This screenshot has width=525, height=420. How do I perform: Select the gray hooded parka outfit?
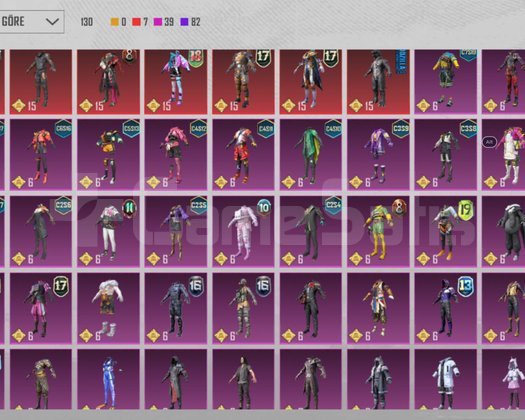(x=378, y=379)
